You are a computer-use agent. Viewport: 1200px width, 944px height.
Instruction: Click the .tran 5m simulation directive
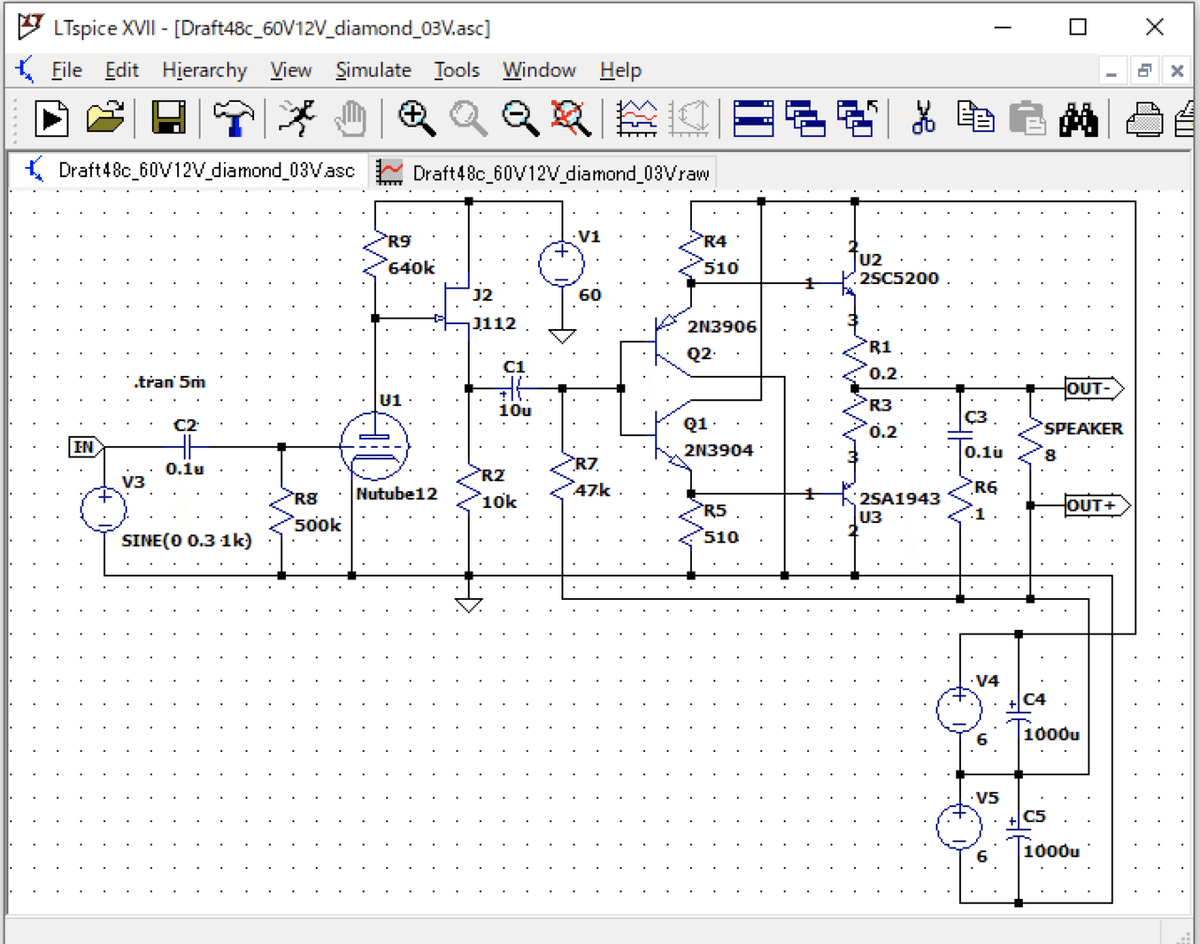pyautogui.click(x=168, y=382)
